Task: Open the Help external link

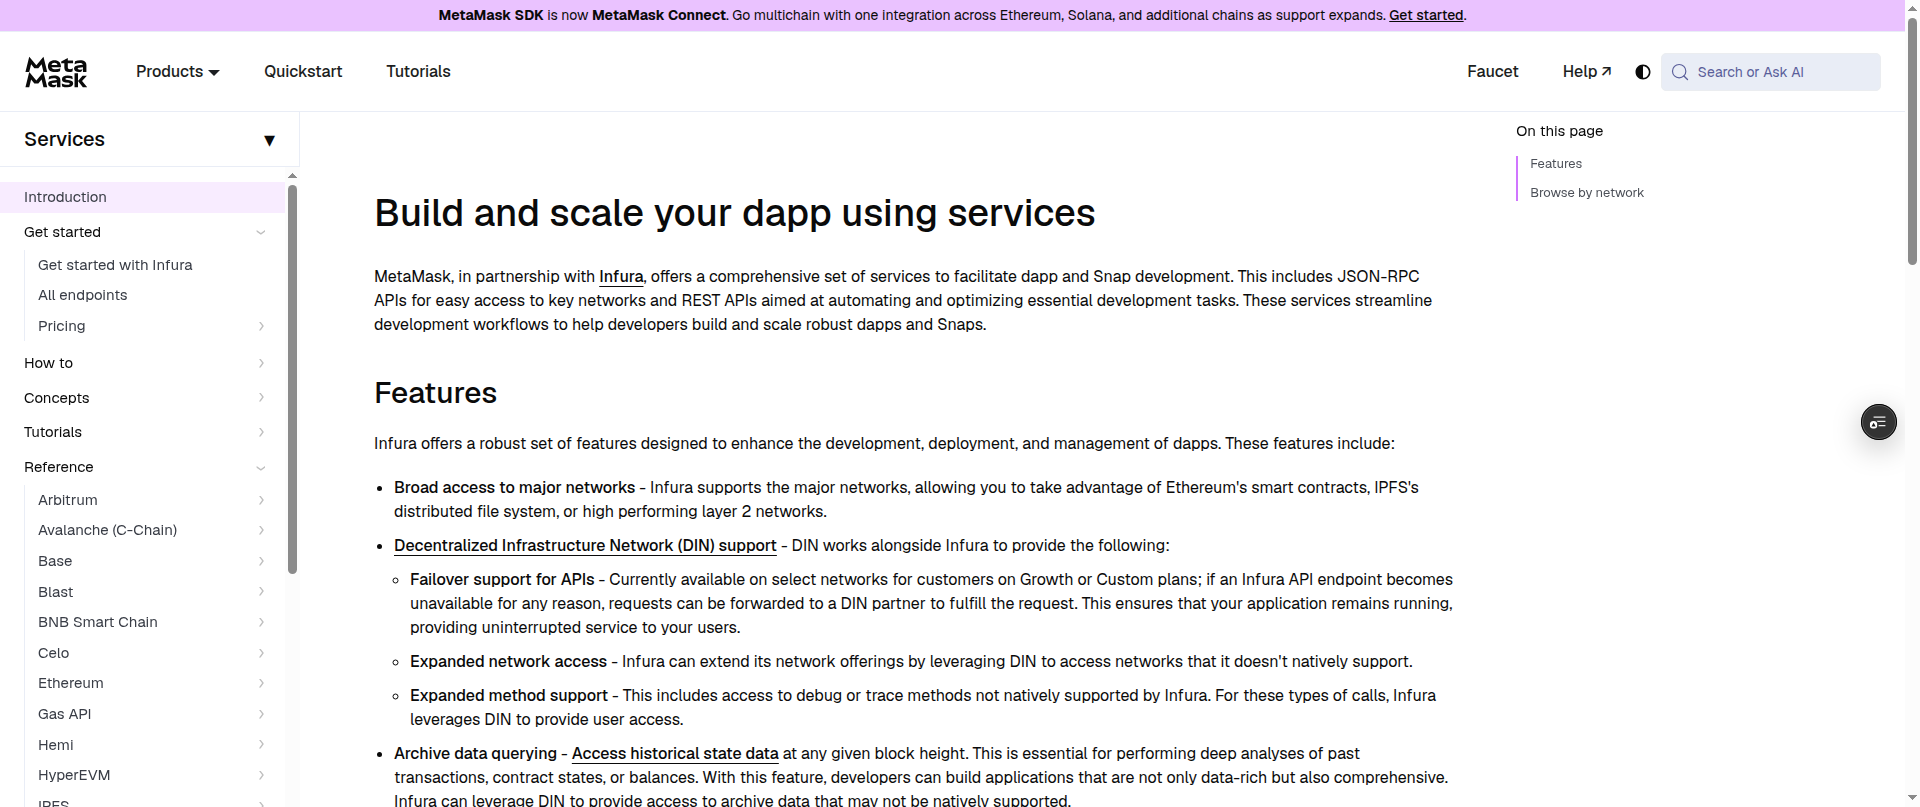Action: coord(1587,72)
